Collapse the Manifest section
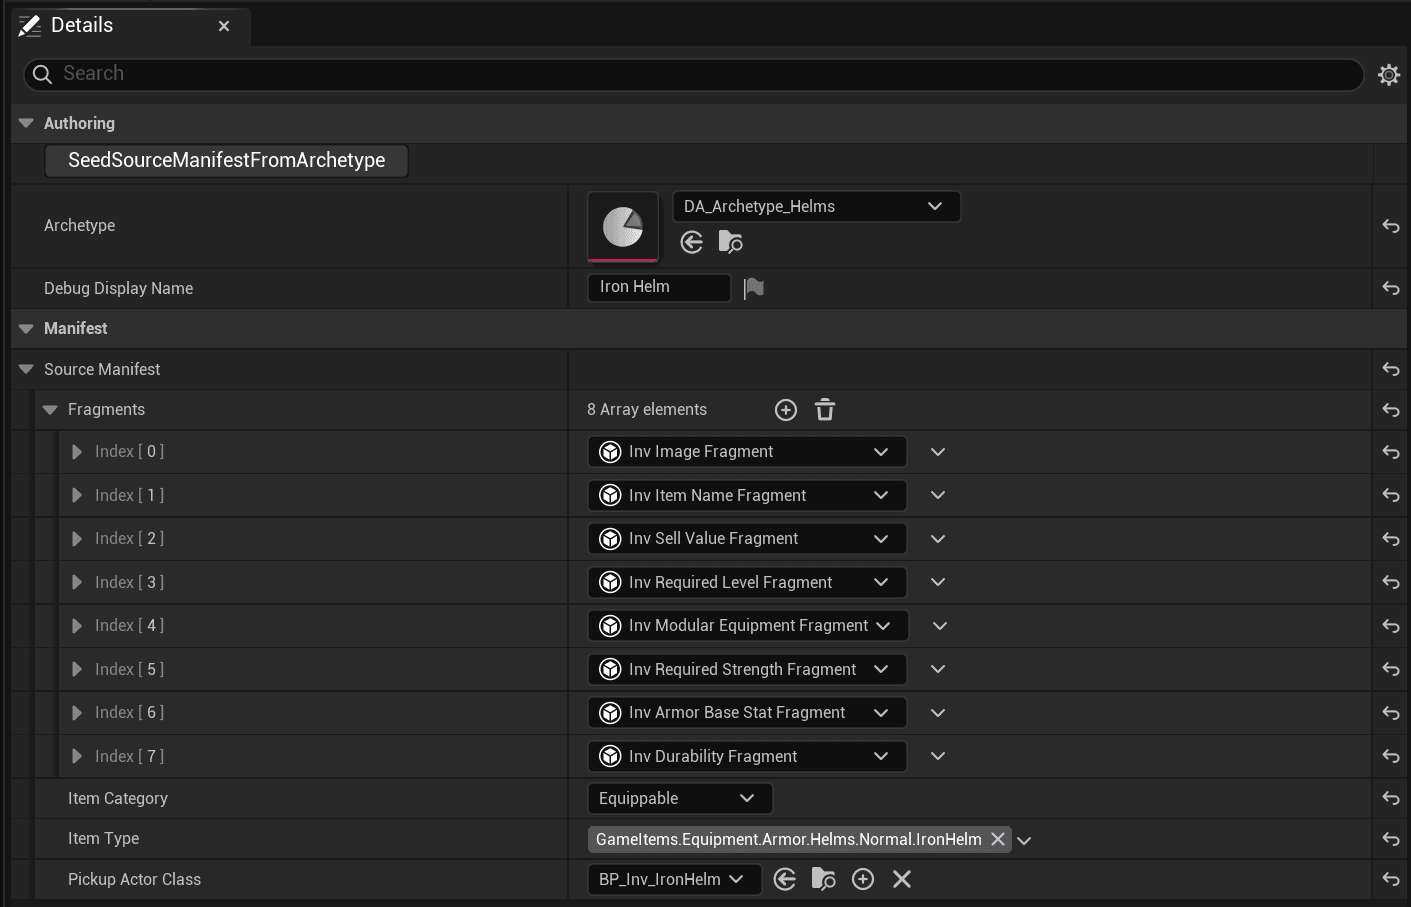Screen dimensions: 1411x907 pyautogui.click(x=26, y=328)
